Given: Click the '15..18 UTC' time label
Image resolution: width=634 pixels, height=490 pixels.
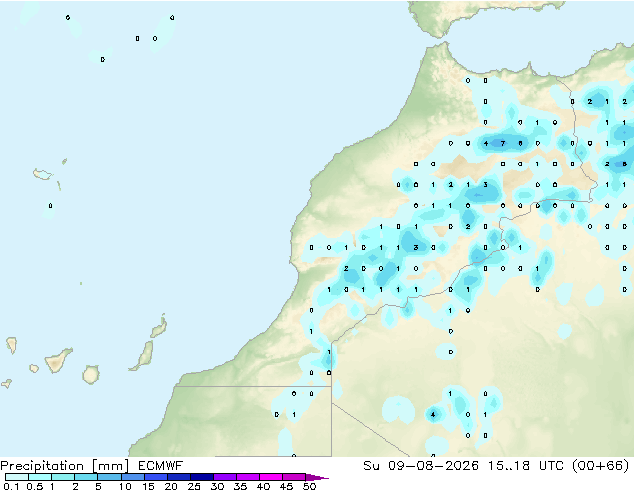Looking at the screenshot, I should 525,466.
